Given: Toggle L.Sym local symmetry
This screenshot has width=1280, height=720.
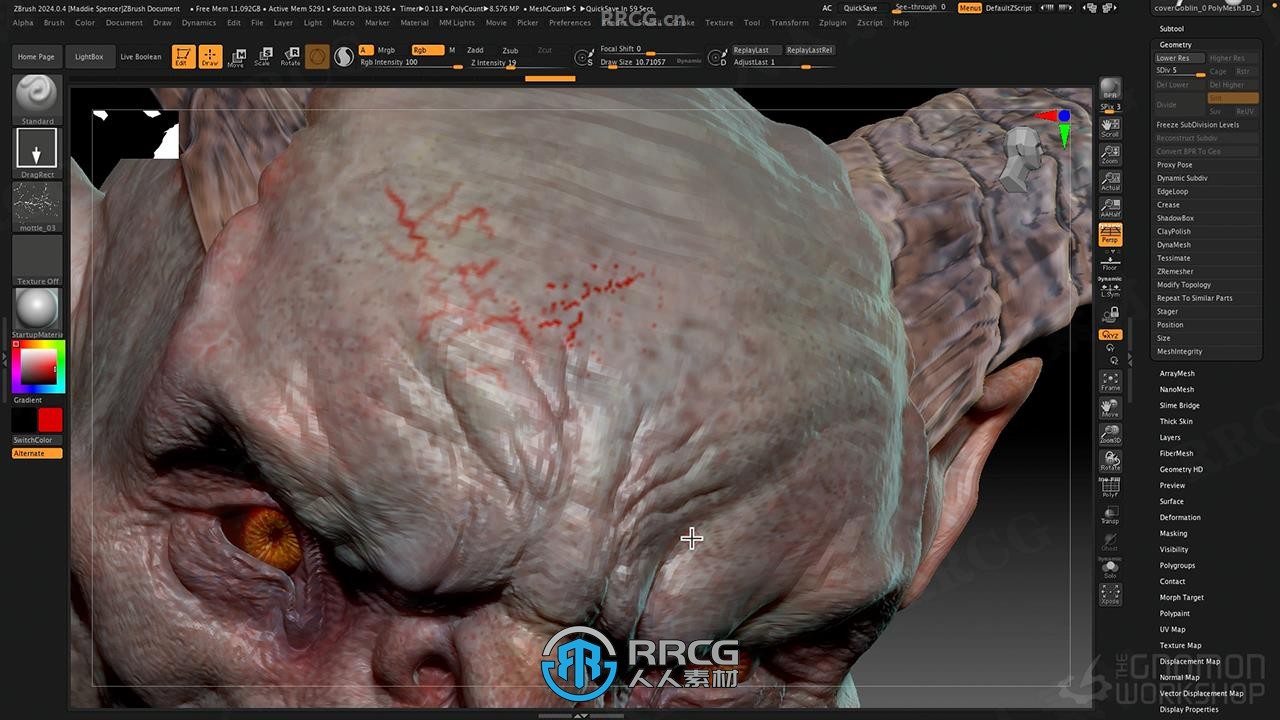Looking at the screenshot, I should (x=1110, y=288).
